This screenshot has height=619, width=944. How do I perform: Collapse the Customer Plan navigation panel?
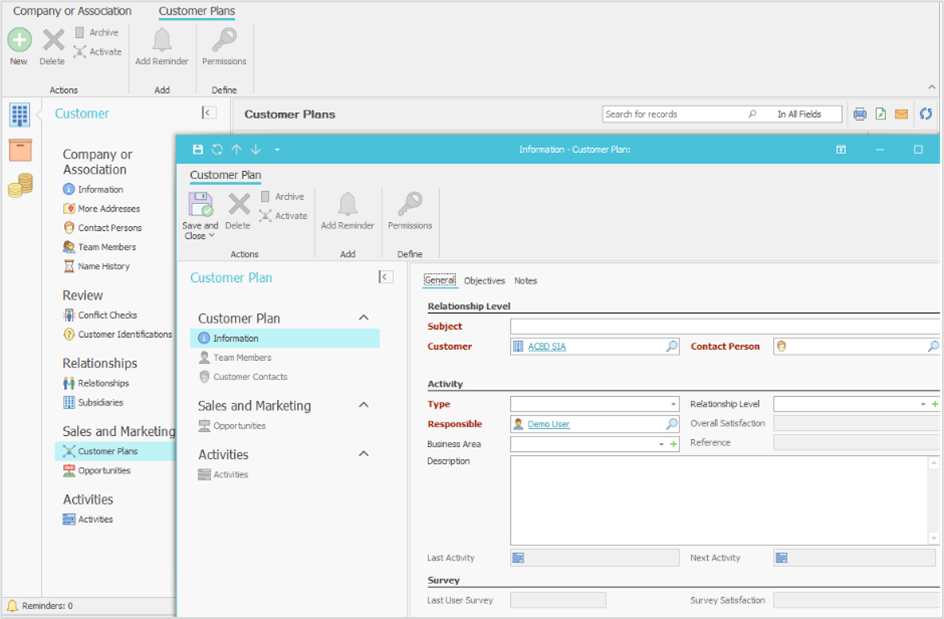click(385, 277)
